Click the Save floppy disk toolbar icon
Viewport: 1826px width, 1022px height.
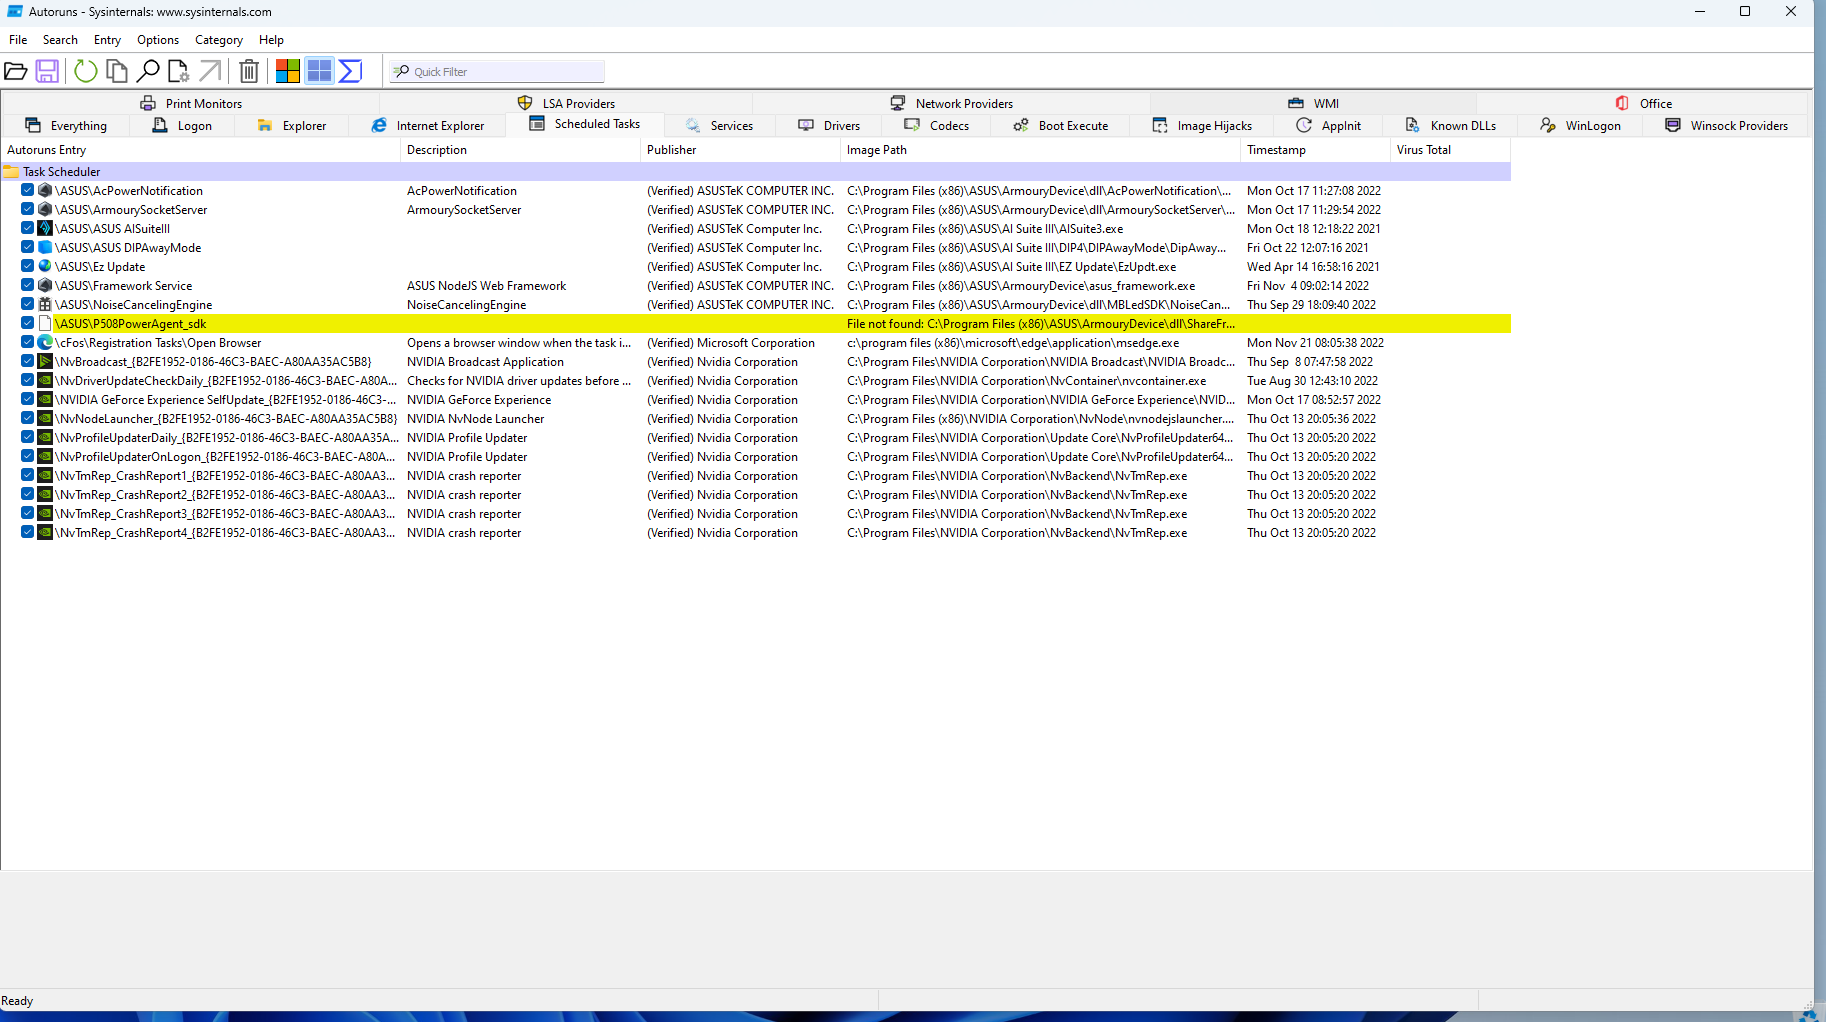tap(47, 71)
